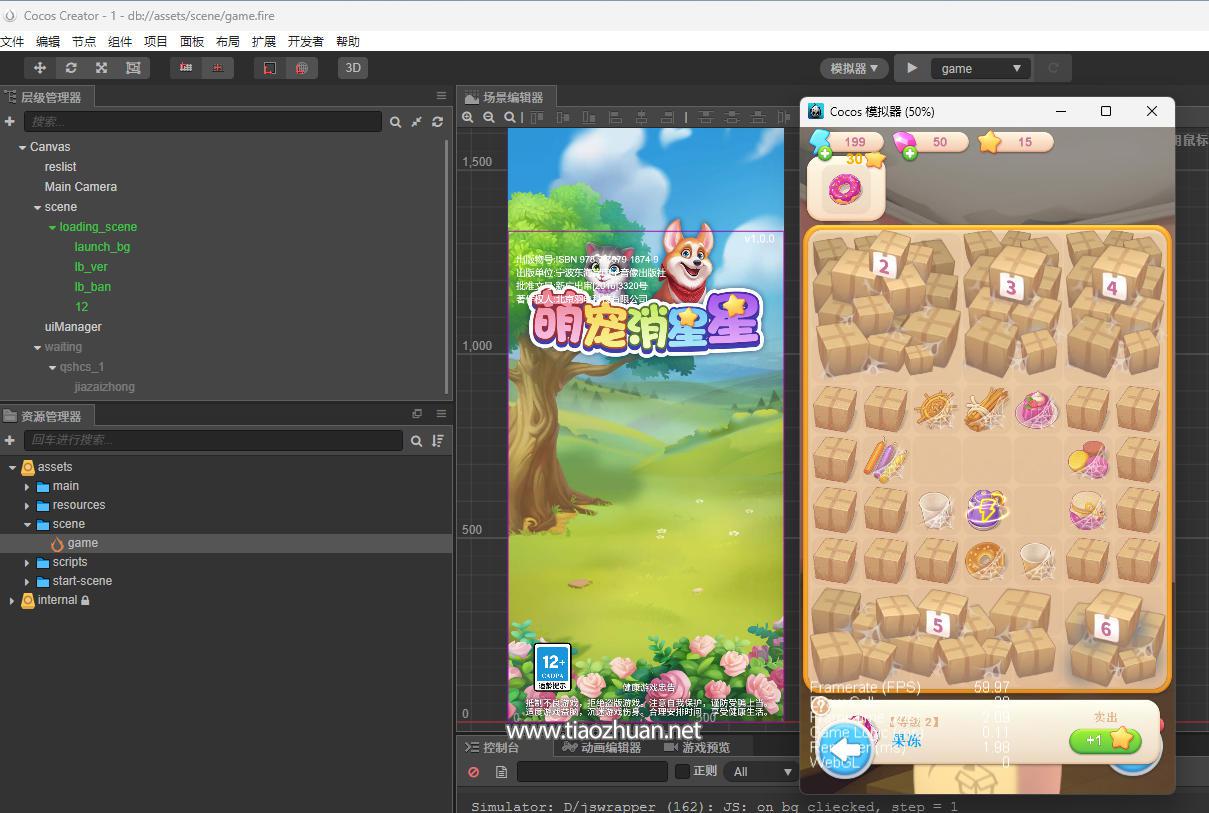This screenshot has width=1209, height=813.
Task: Toggle the 3D view button
Action: click(353, 68)
